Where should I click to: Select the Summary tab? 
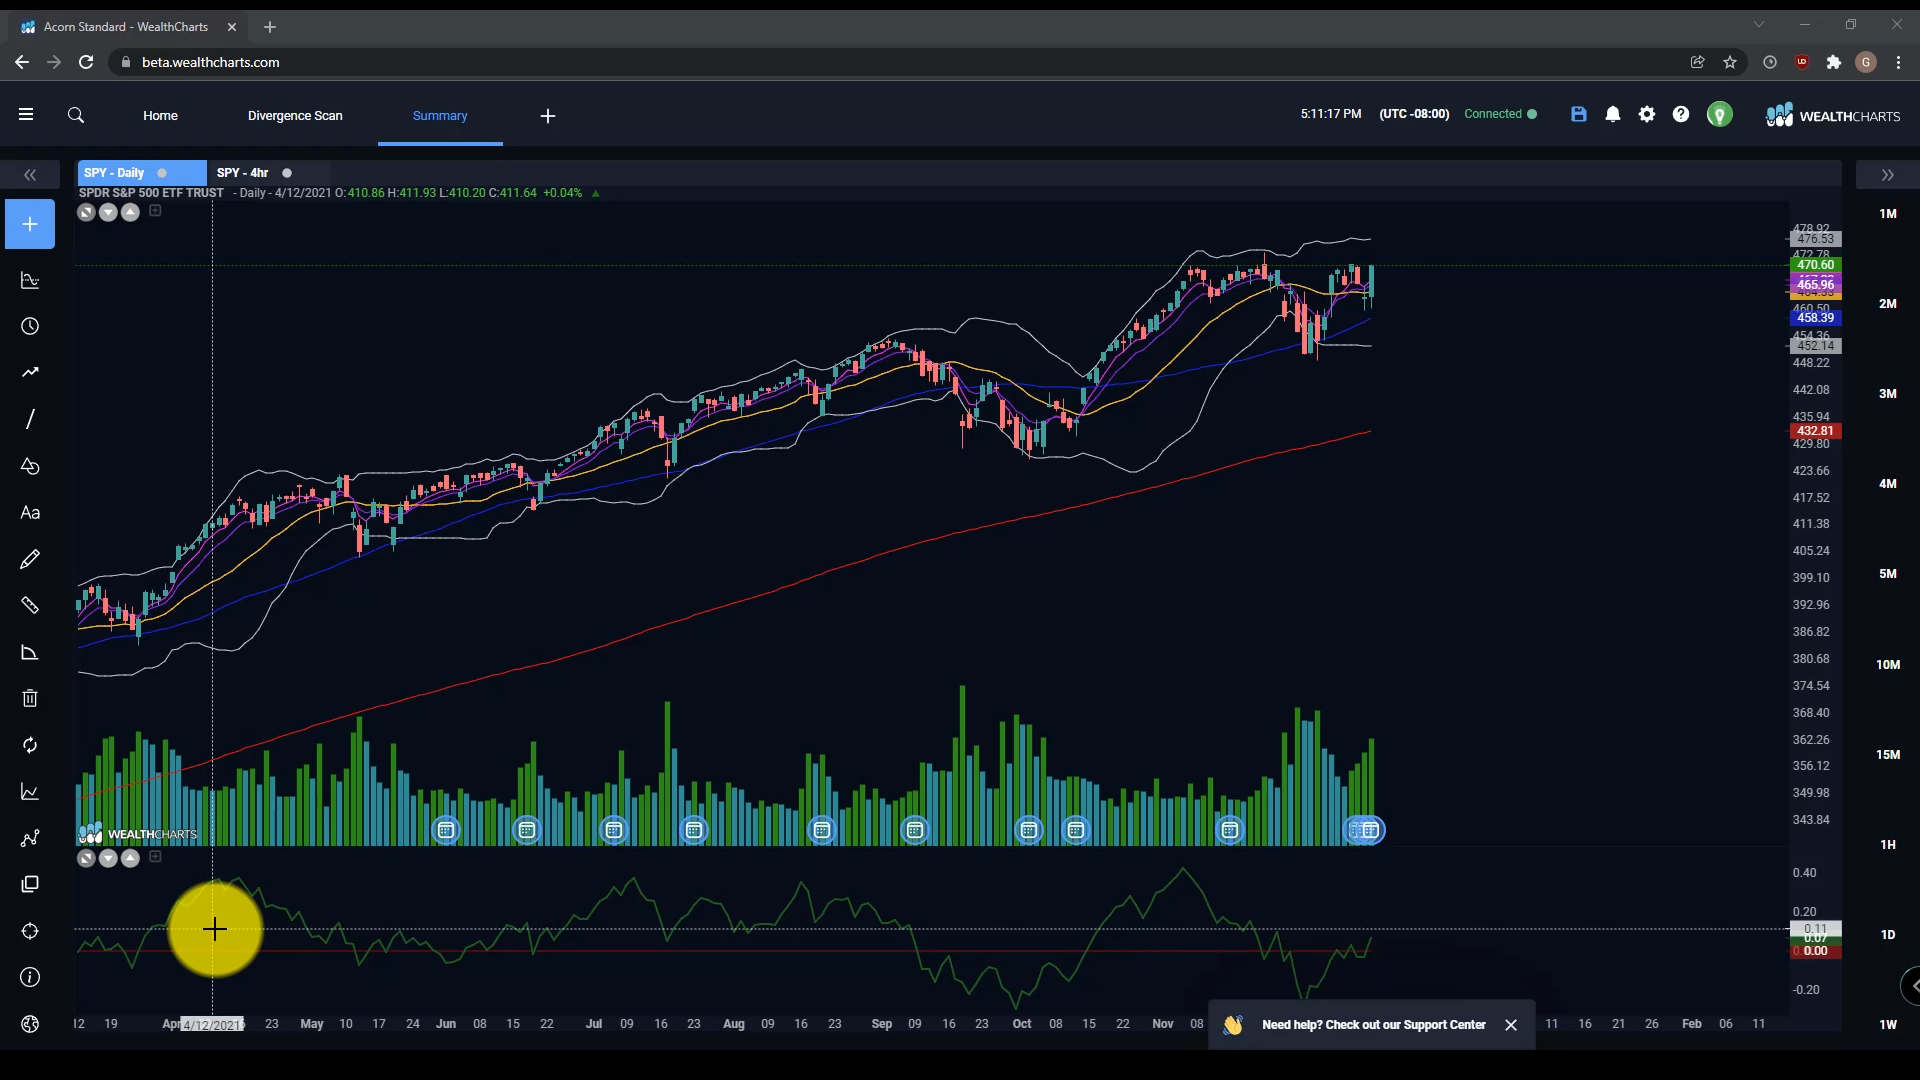tap(440, 115)
